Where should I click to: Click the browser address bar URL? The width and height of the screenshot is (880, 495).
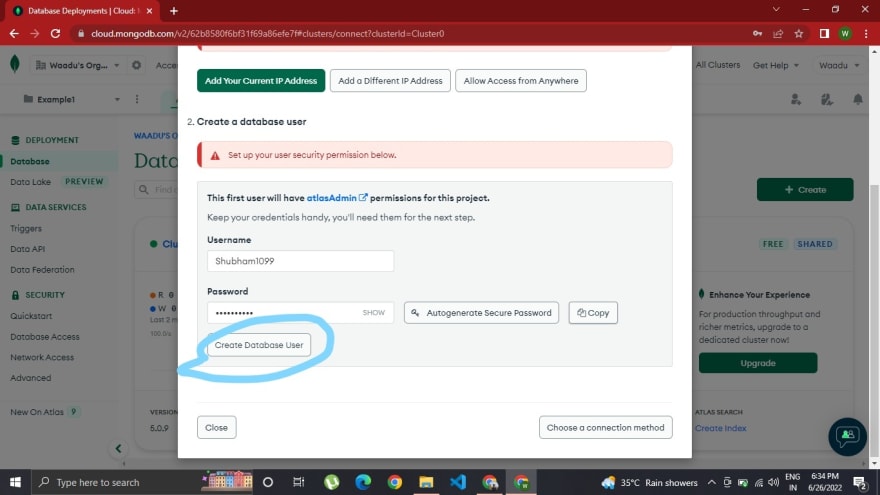pyautogui.click(x=268, y=34)
